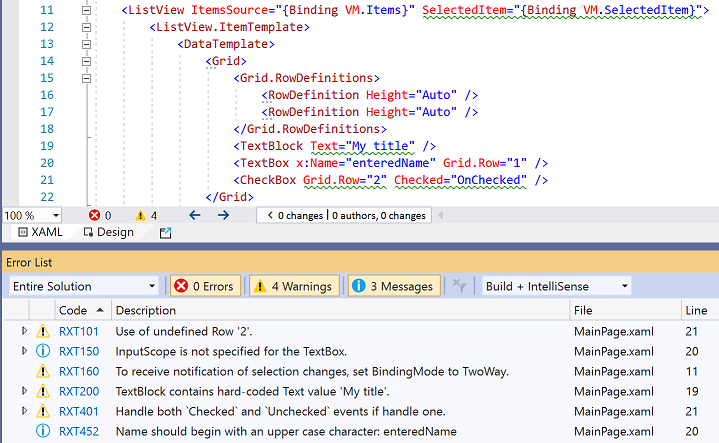
Task: Toggle the 4 Warnings filter button
Action: pos(294,286)
